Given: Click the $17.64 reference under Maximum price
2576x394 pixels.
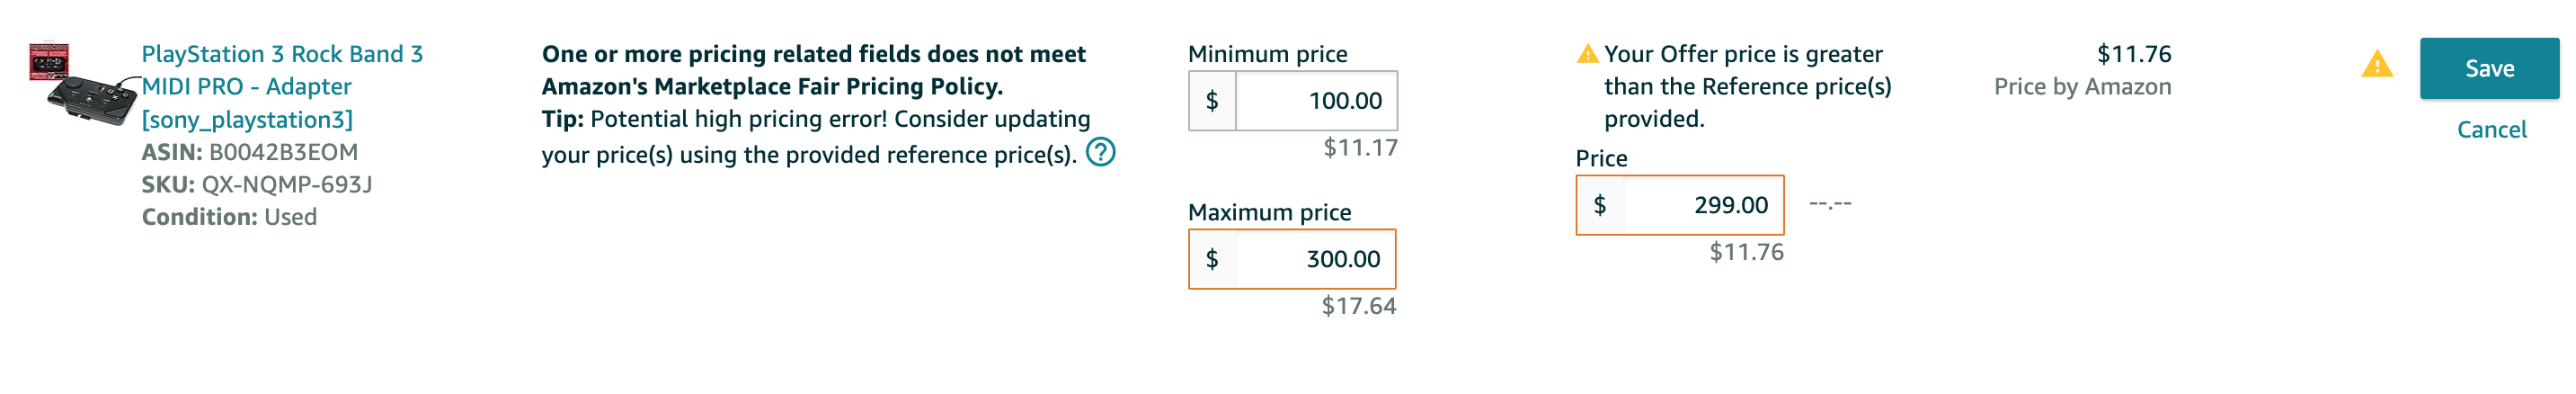Looking at the screenshot, I should pos(1358,306).
